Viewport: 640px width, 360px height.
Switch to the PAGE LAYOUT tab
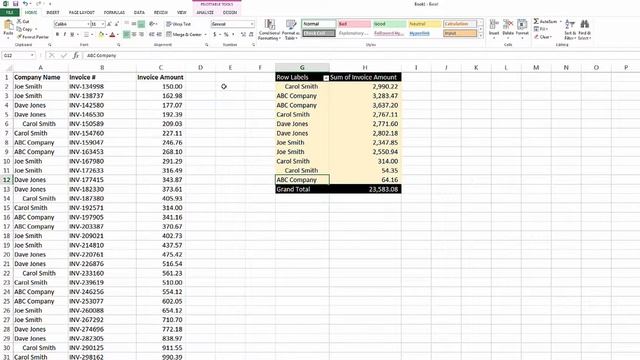(x=82, y=13)
